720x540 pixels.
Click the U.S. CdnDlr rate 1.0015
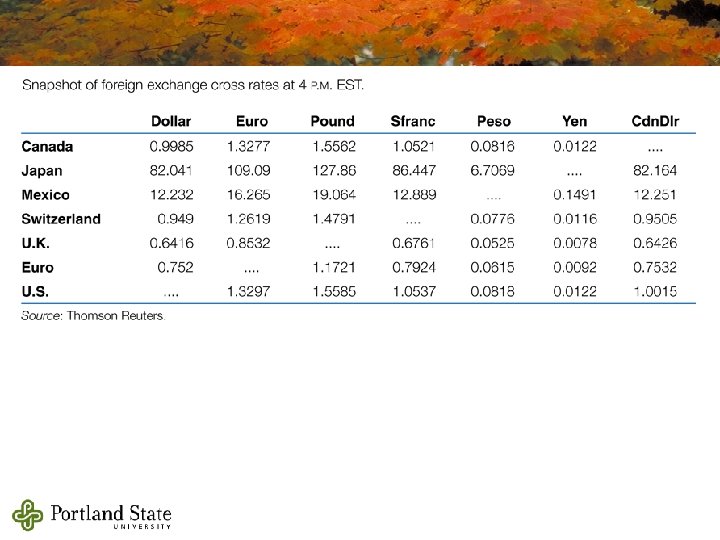pyautogui.click(x=655, y=292)
